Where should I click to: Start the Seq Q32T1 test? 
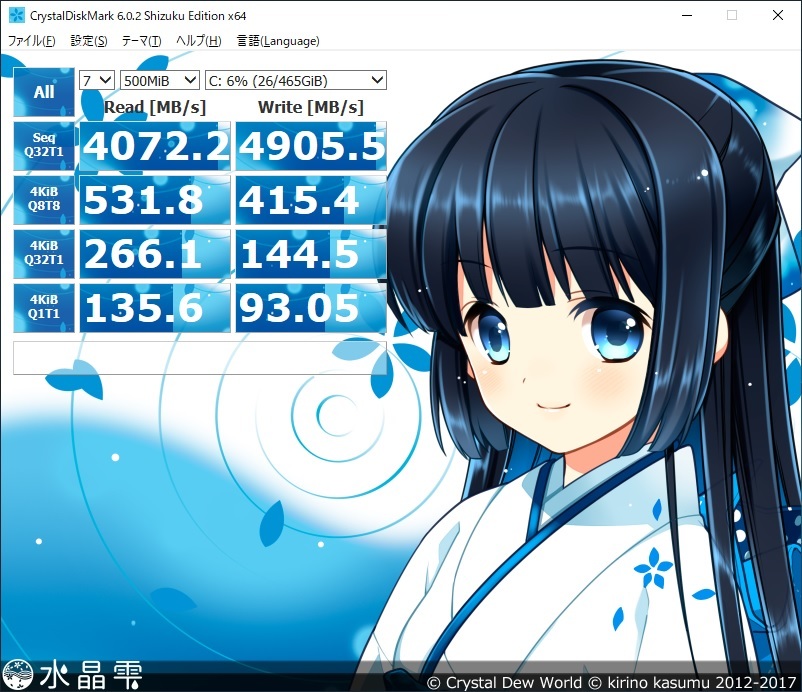point(44,146)
